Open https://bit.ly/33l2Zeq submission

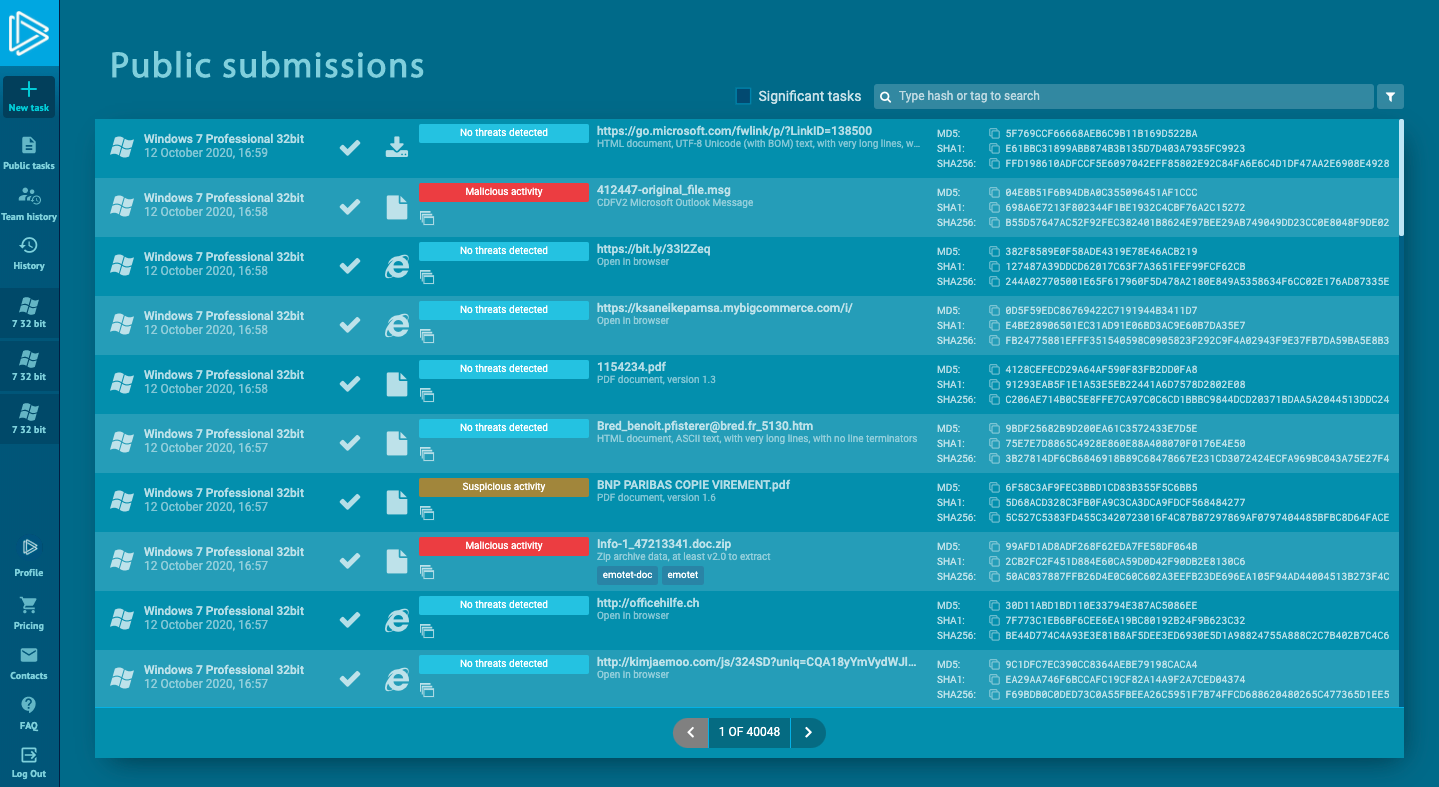pos(653,249)
